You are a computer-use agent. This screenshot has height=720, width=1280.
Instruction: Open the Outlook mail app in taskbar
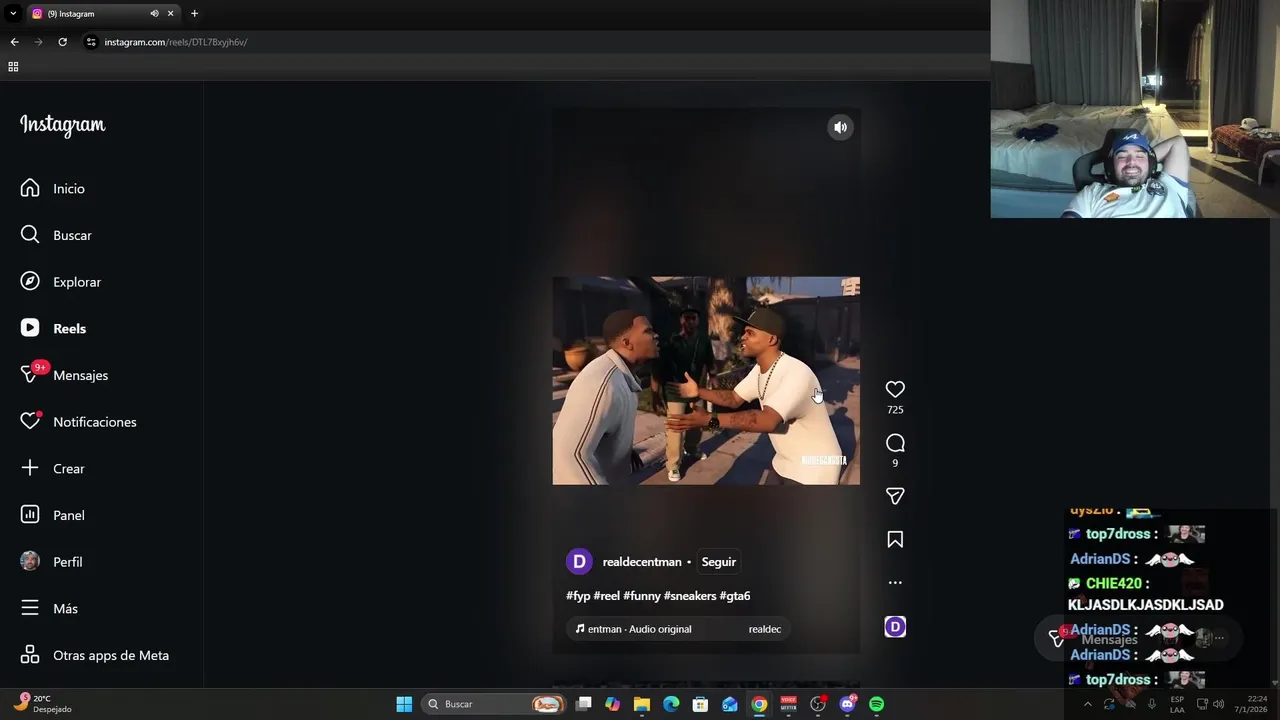click(730, 704)
